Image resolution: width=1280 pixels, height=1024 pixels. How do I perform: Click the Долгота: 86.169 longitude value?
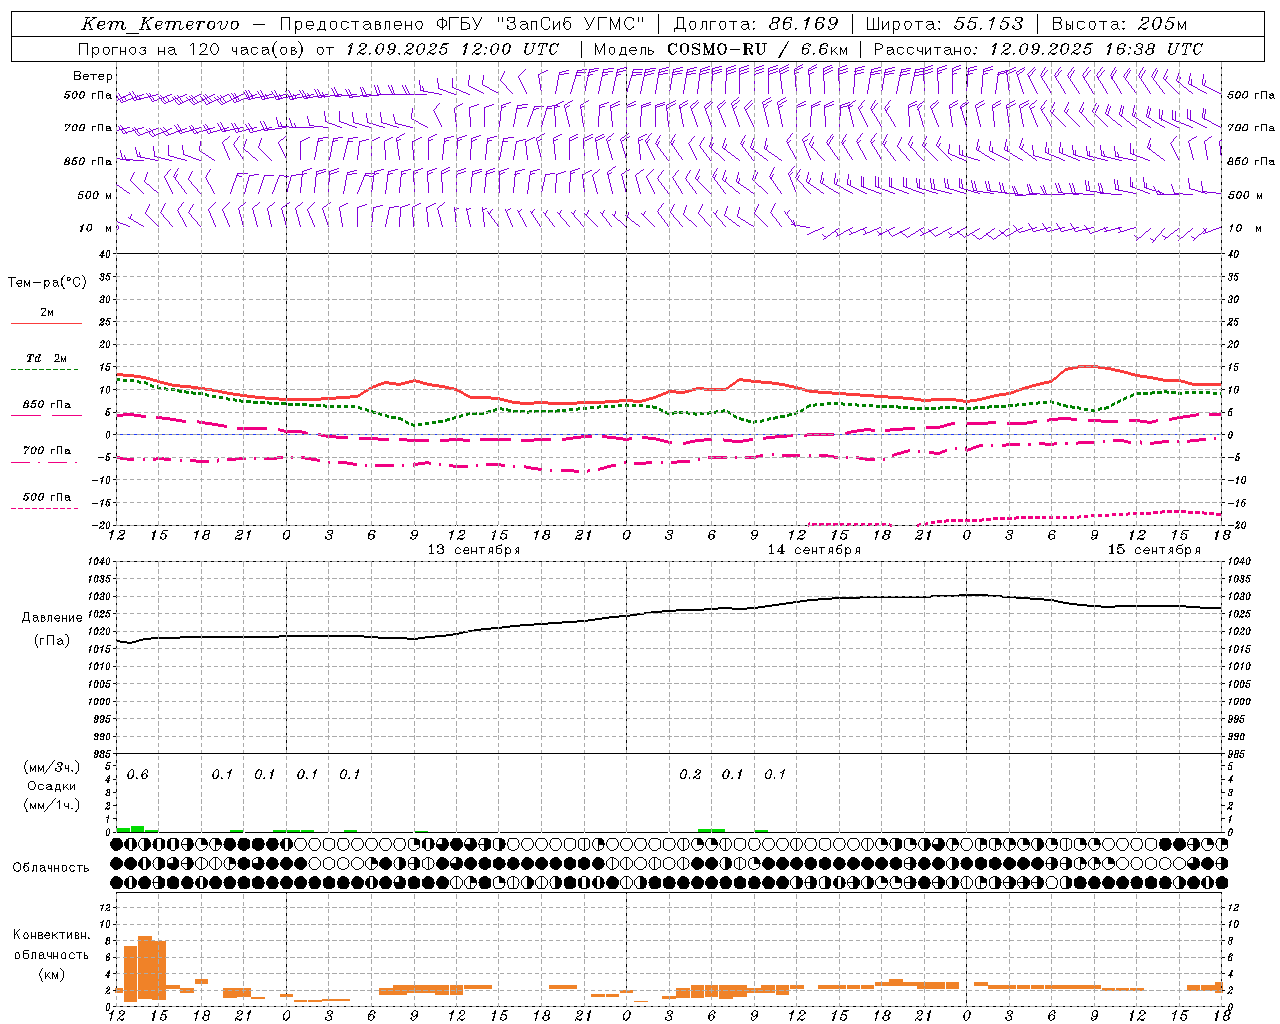pyautogui.click(x=755, y=24)
